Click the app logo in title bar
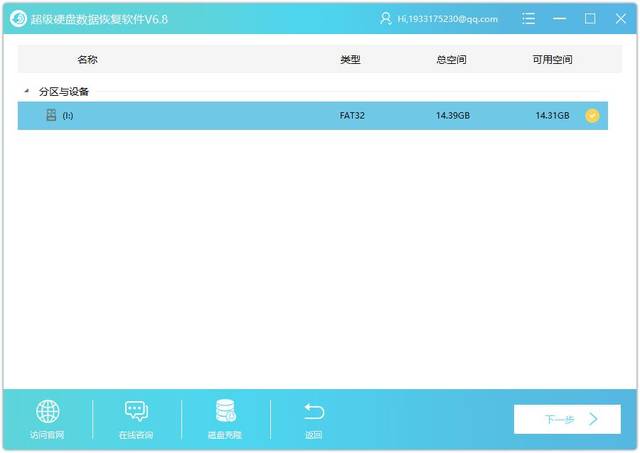This screenshot has width=640, height=453. 18,19
